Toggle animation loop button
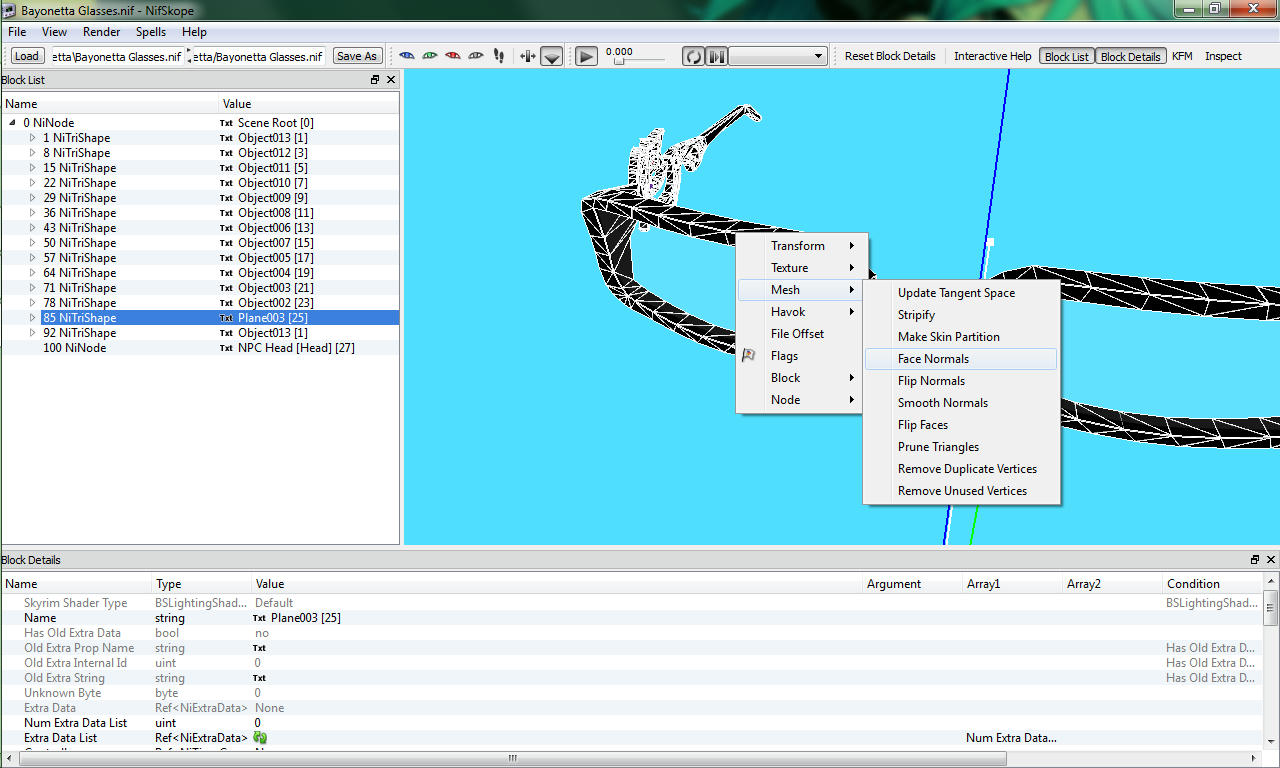1280x768 pixels. point(694,56)
